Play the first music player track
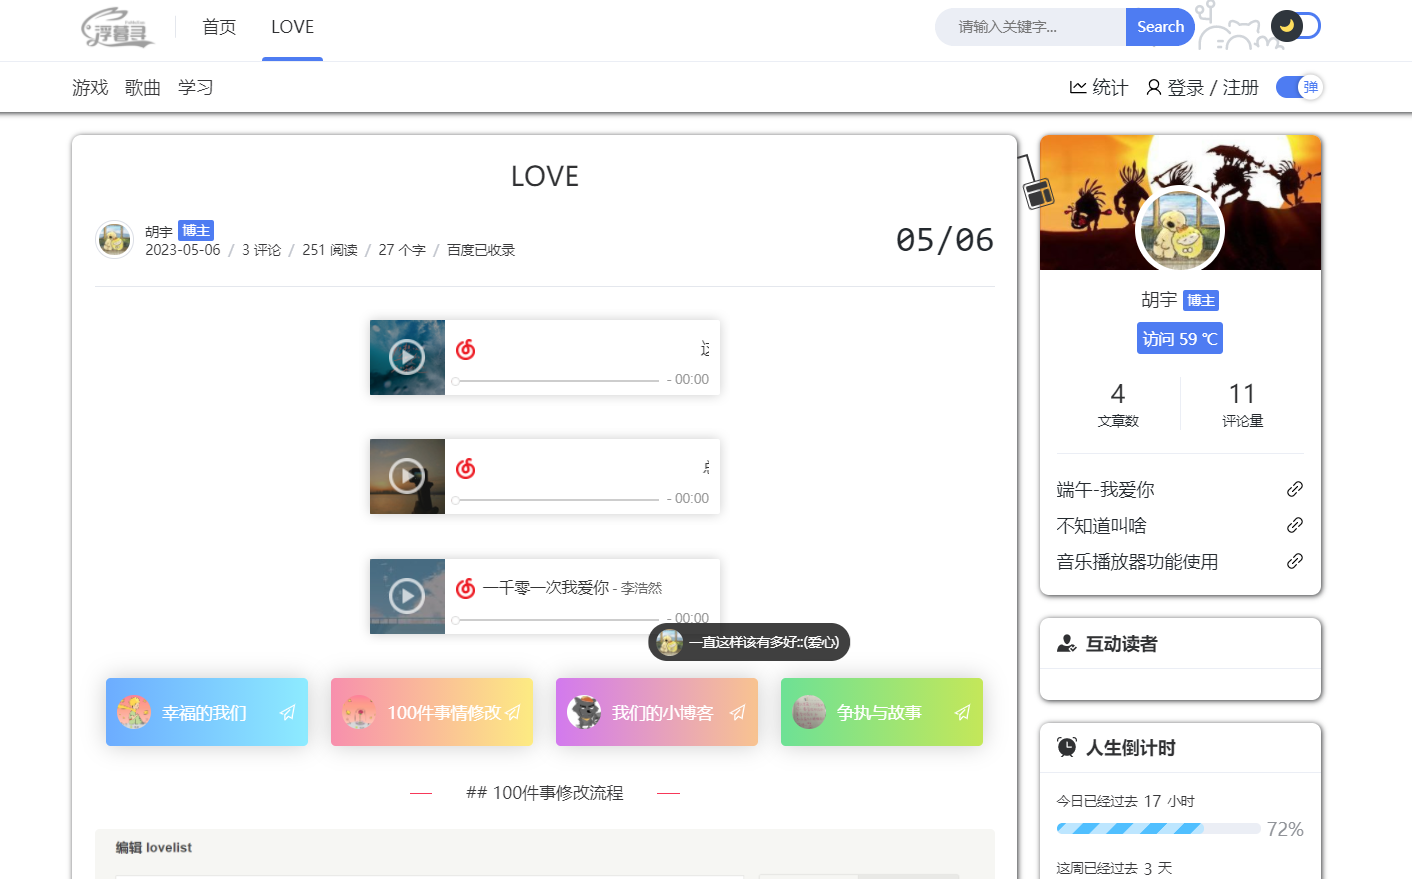The height and width of the screenshot is (879, 1412). click(x=407, y=357)
